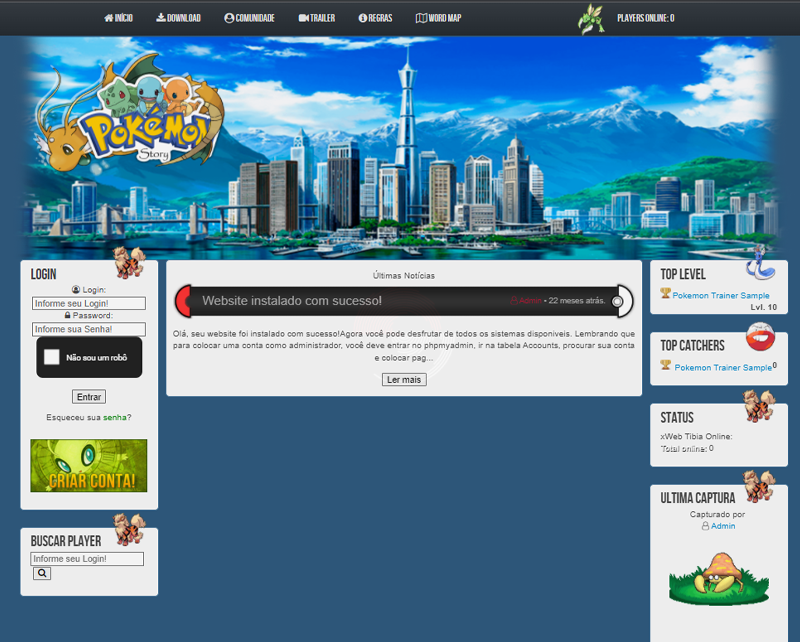Click the Parasect captured Pokémon image
Viewport: 800px width, 642px height.
pyautogui.click(x=719, y=579)
